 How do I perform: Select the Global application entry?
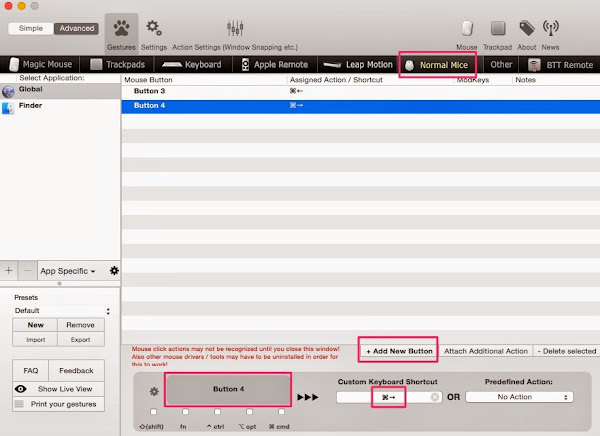pyautogui.click(x=60, y=91)
